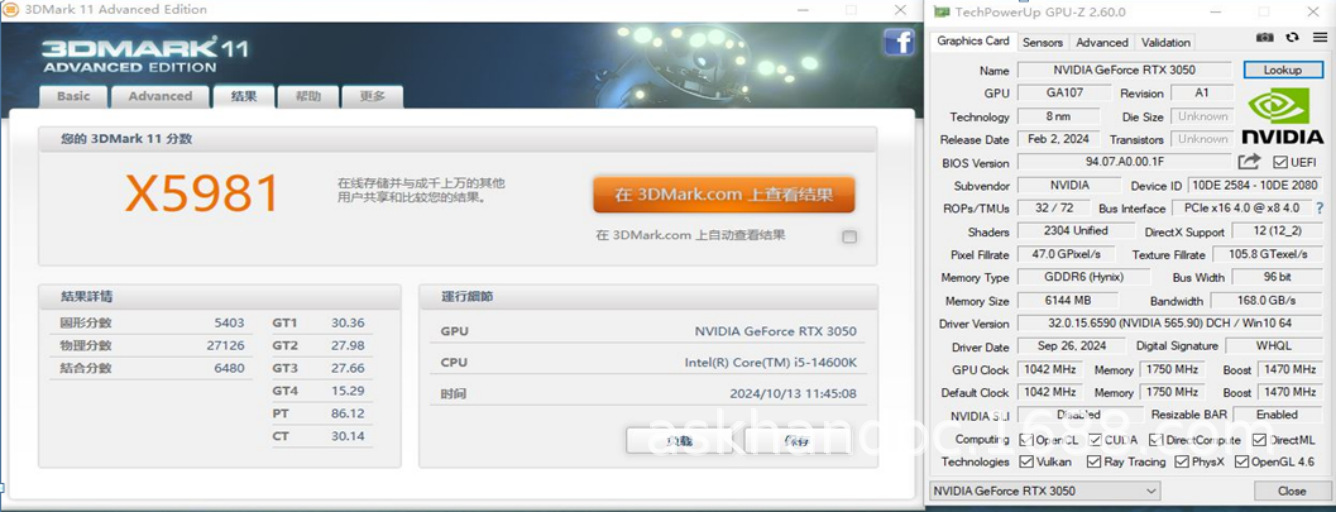Select the Graphics Card tab in GPU-Z
The height and width of the screenshot is (512, 1336).
tap(973, 41)
